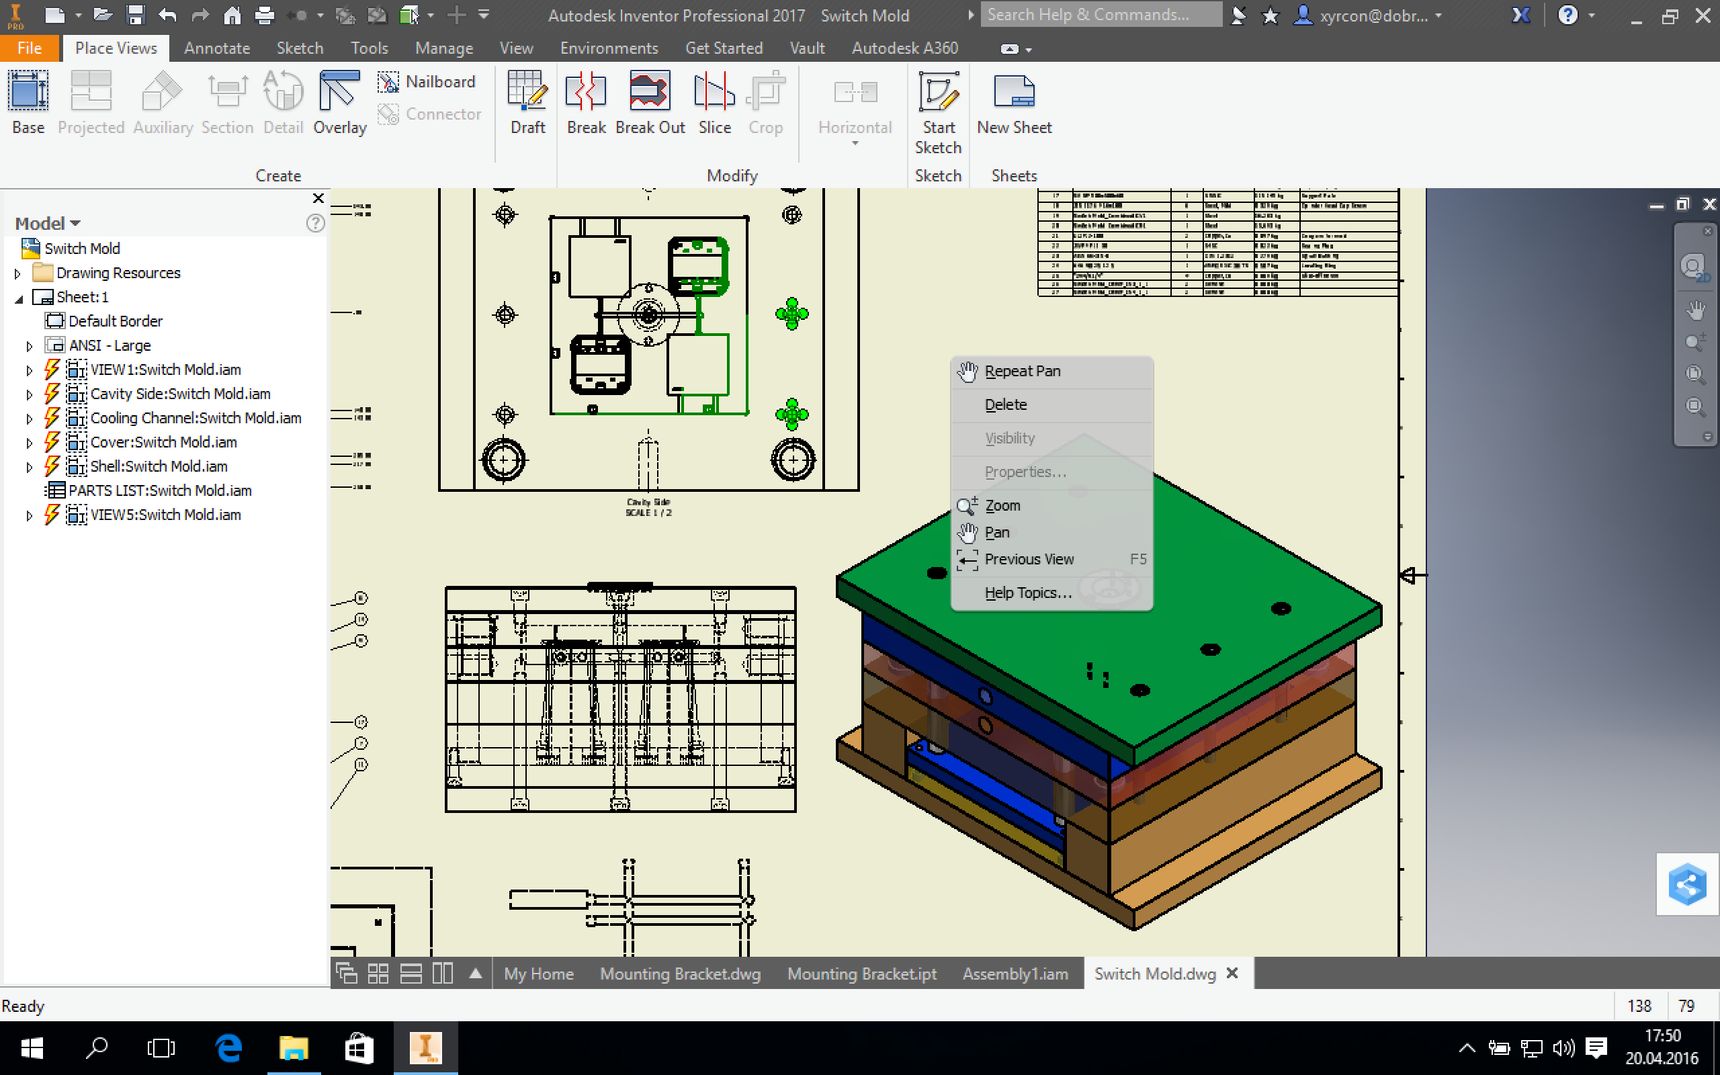Image resolution: width=1720 pixels, height=1075 pixels.
Task: Create a Draft view
Action: coord(527,103)
